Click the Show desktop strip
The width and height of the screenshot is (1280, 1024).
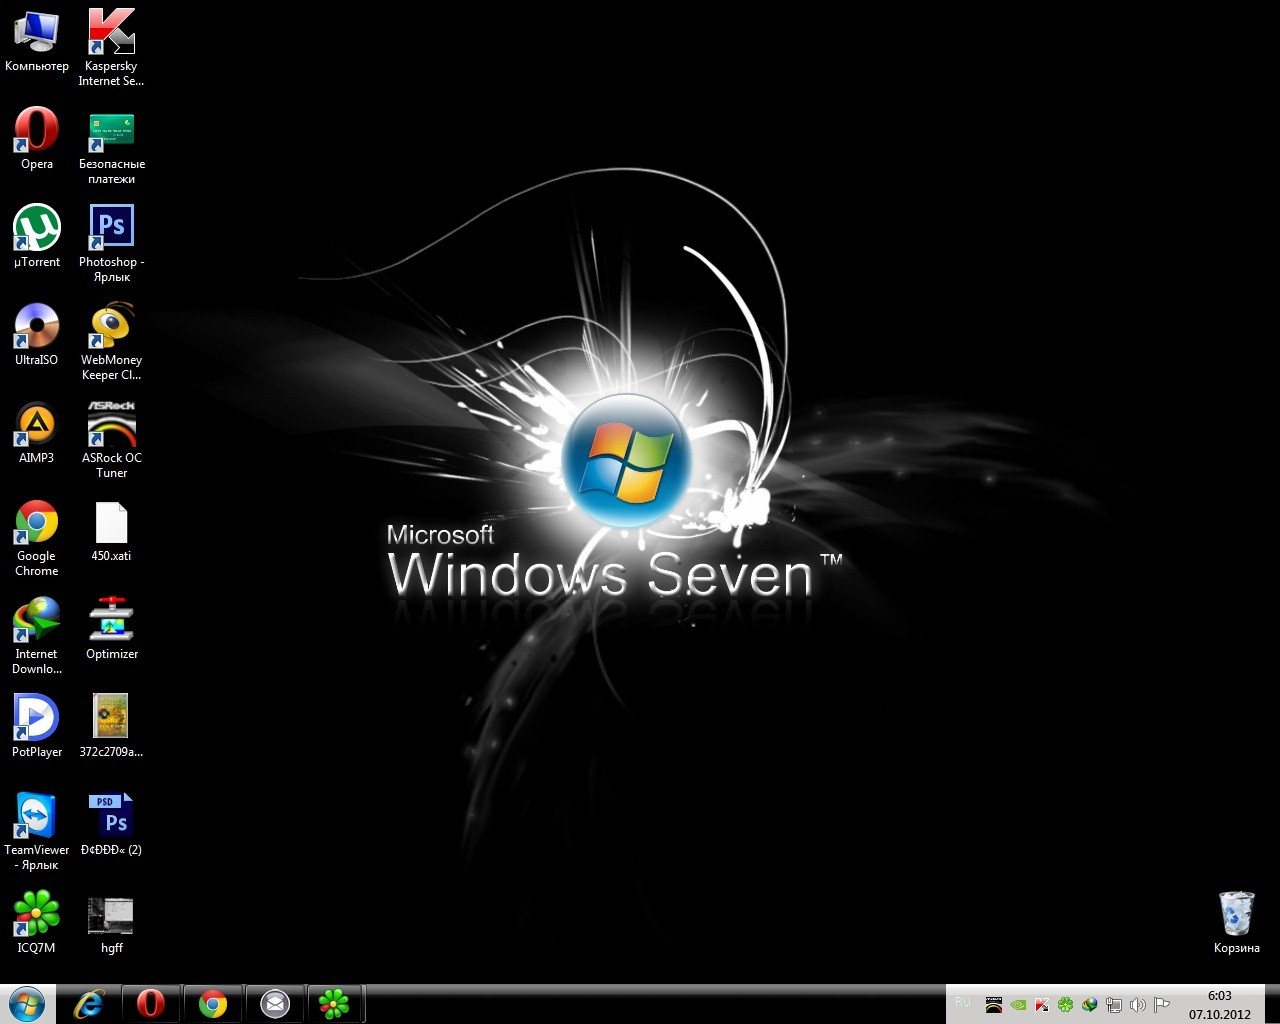[x=1272, y=1004]
